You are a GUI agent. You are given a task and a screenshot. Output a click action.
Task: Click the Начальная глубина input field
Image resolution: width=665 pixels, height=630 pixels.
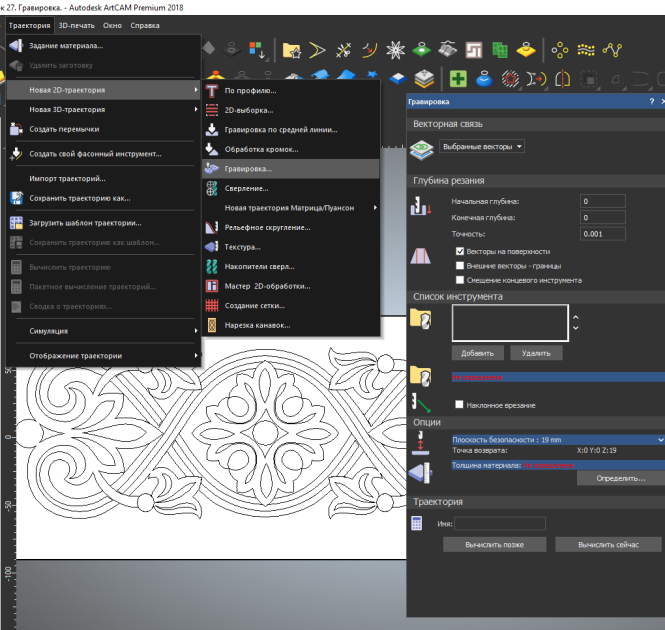tap(603, 201)
